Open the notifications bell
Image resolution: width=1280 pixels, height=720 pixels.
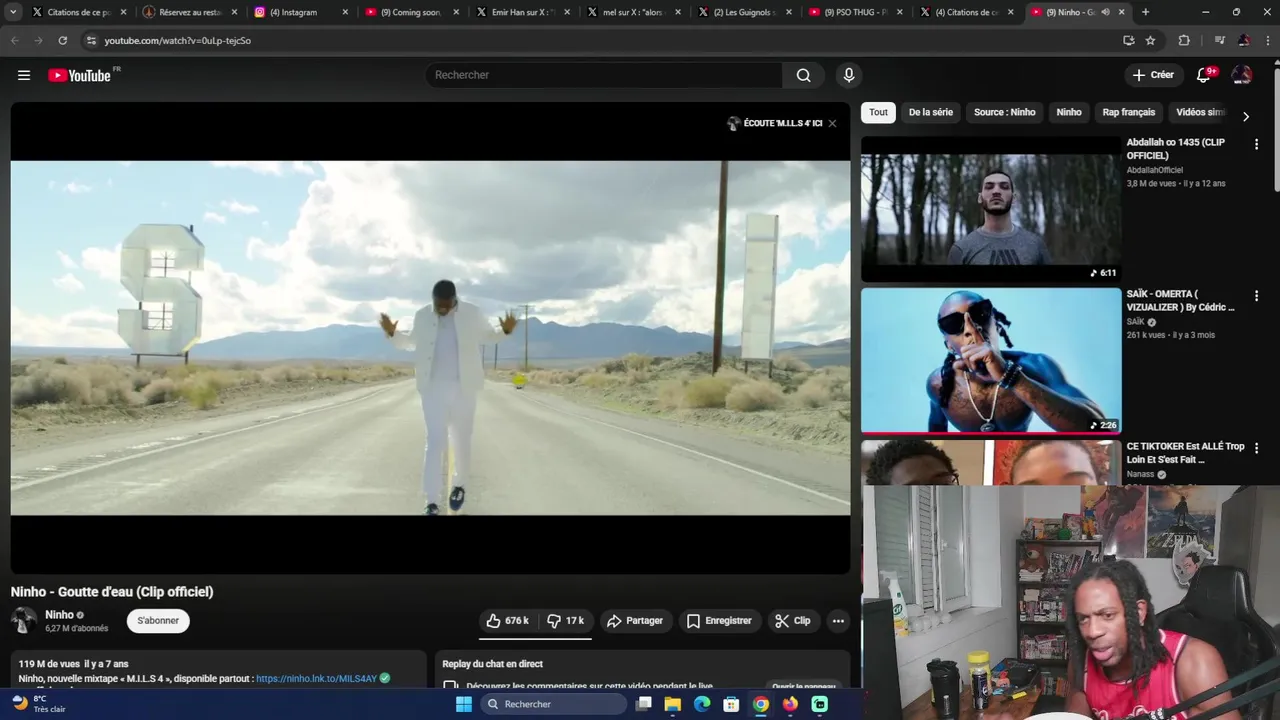pos(1204,75)
